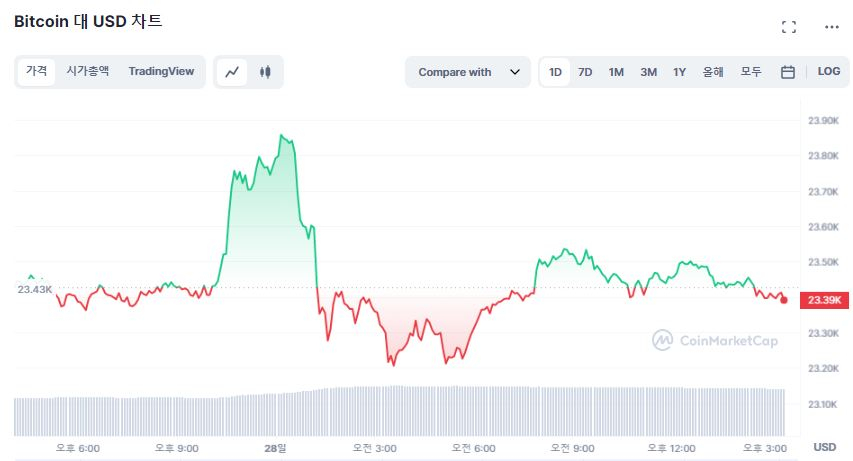Open the three-dot more options menu
This screenshot has height=461, width=853.
pos(831,27)
